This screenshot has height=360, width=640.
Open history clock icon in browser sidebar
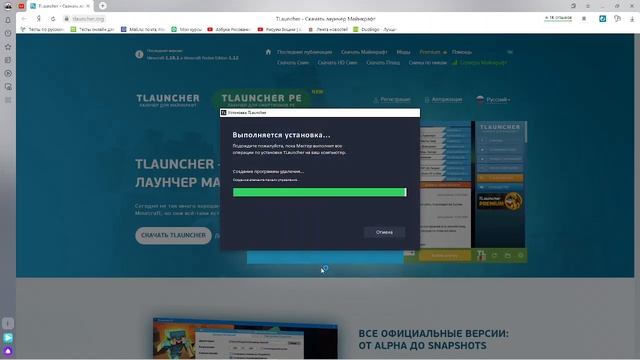pos(8,33)
